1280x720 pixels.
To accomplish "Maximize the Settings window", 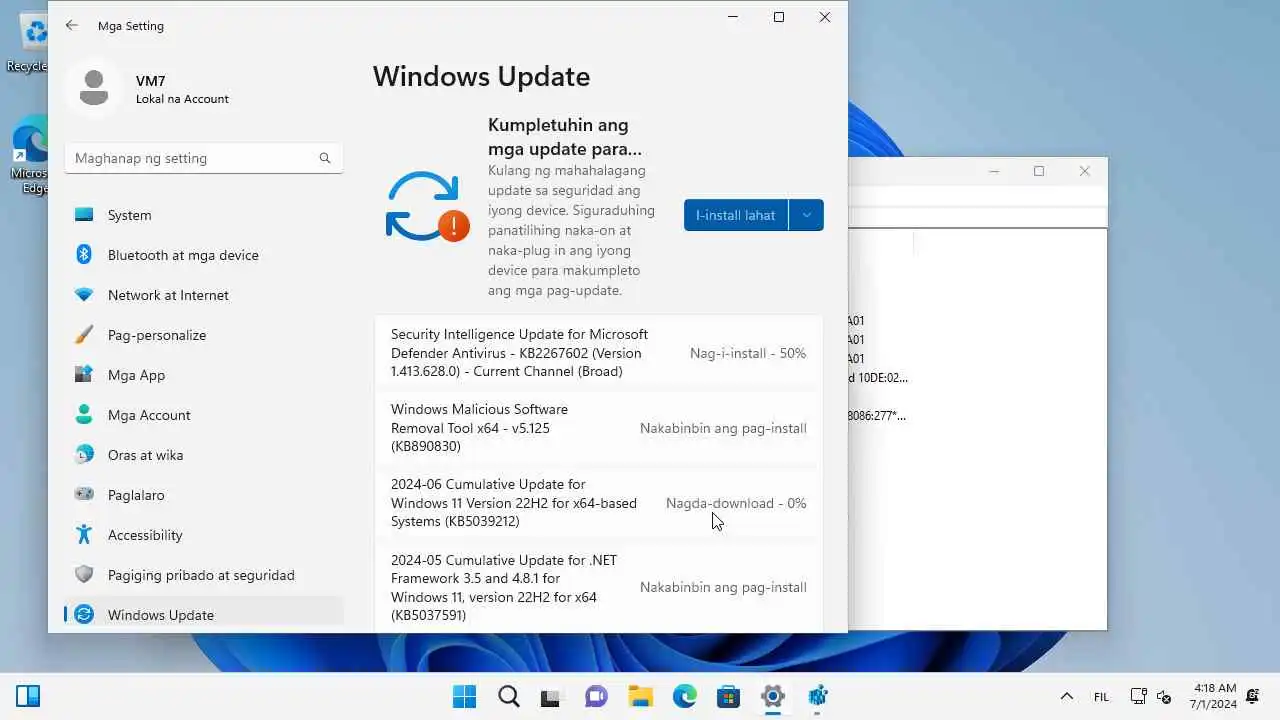I will pos(779,17).
